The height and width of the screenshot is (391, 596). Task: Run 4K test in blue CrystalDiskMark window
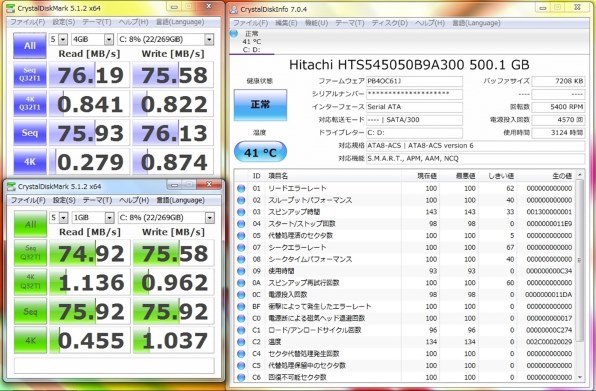[30, 161]
